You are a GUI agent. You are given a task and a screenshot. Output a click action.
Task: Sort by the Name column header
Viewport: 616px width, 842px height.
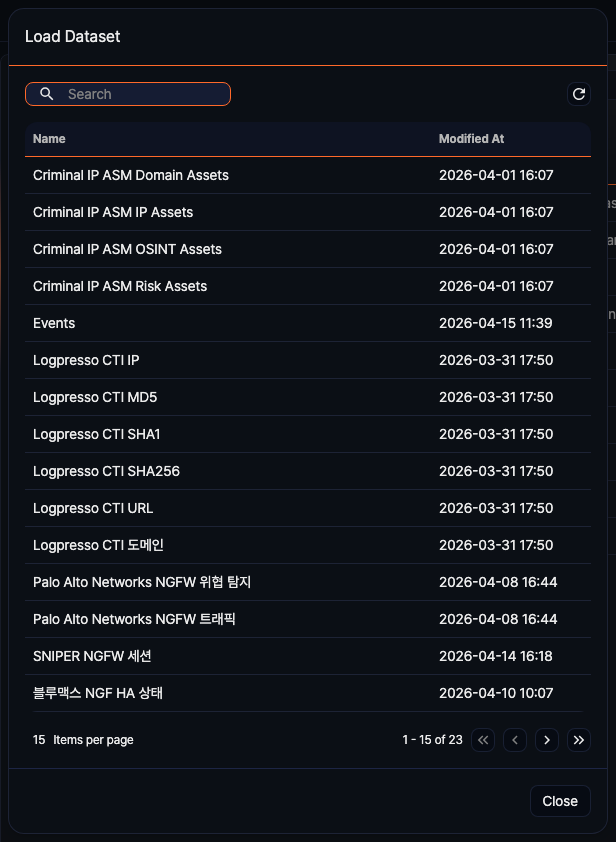49,139
